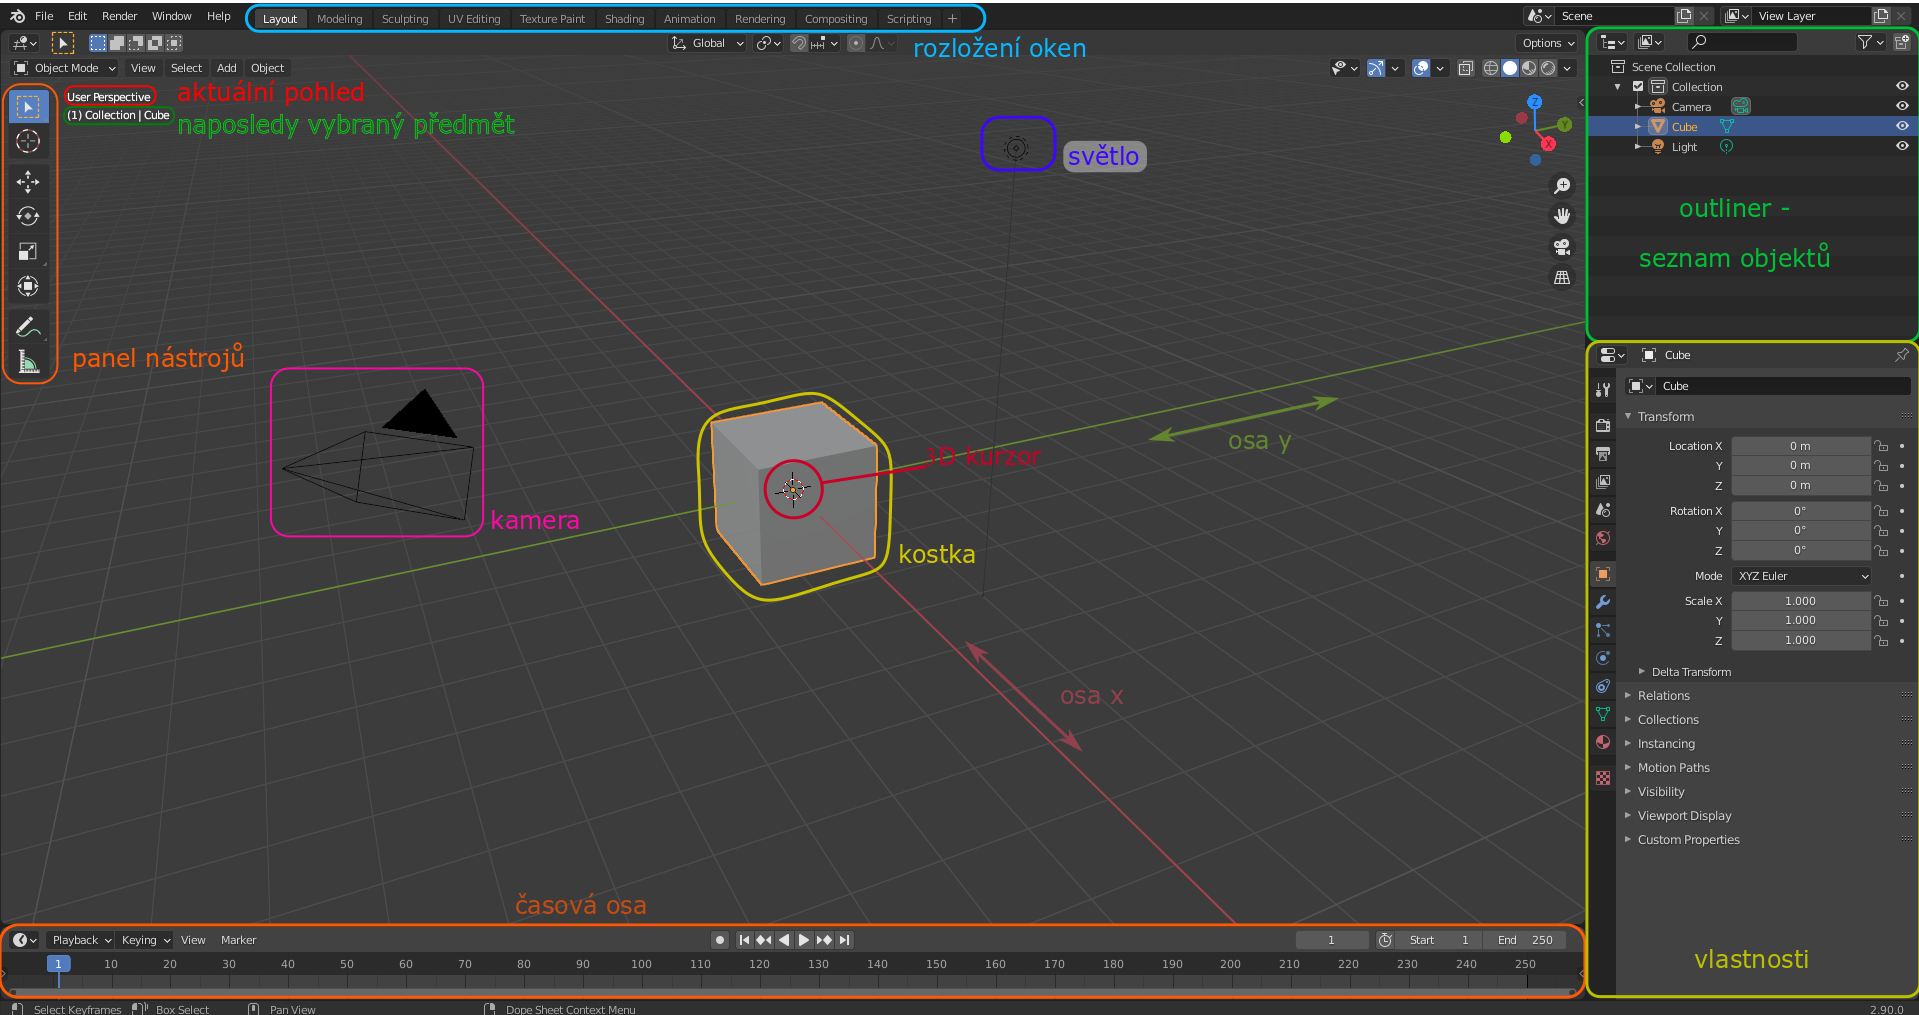Open the Render menu
The width and height of the screenshot is (1919, 1015).
(x=119, y=16)
